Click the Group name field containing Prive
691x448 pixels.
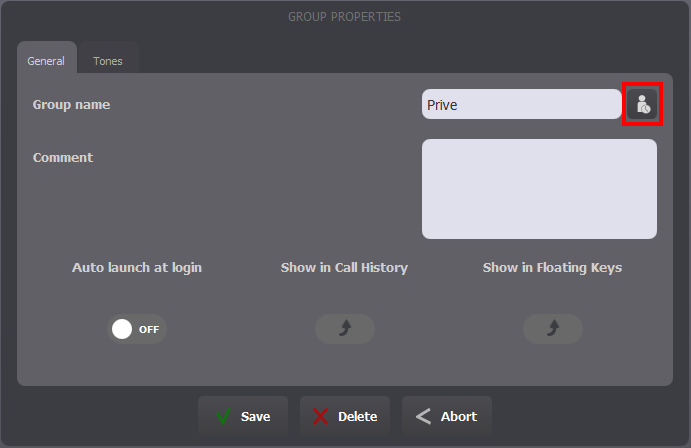tap(522, 104)
